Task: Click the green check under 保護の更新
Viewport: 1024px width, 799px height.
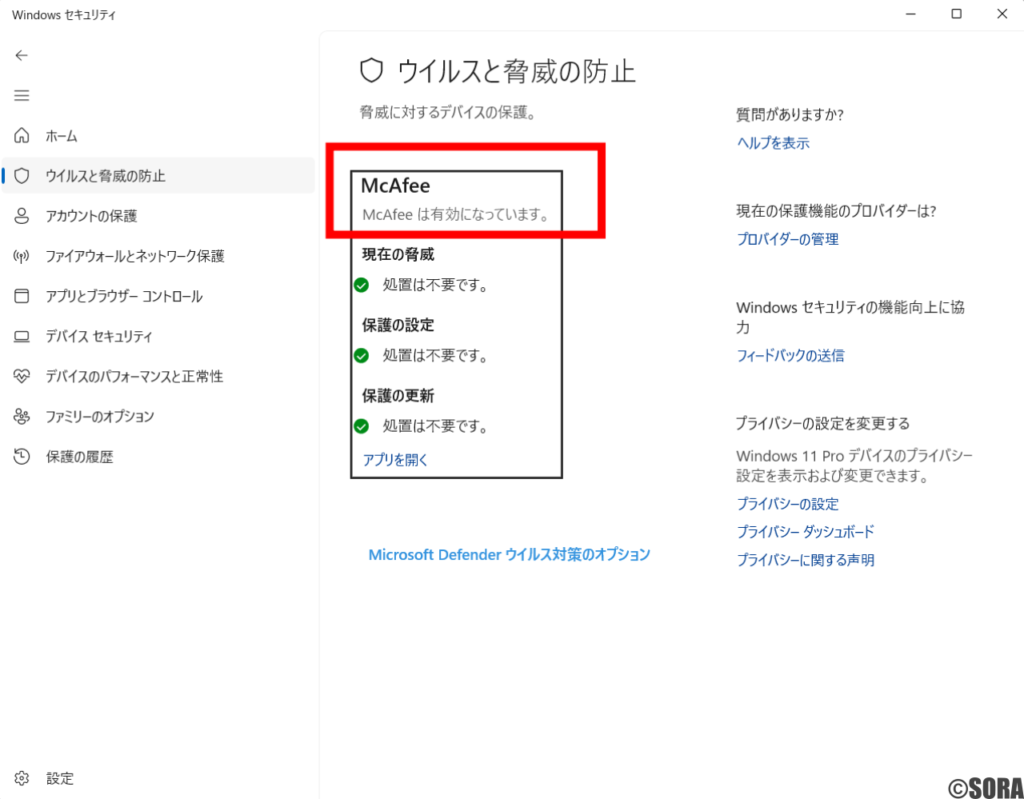Action: (x=361, y=427)
